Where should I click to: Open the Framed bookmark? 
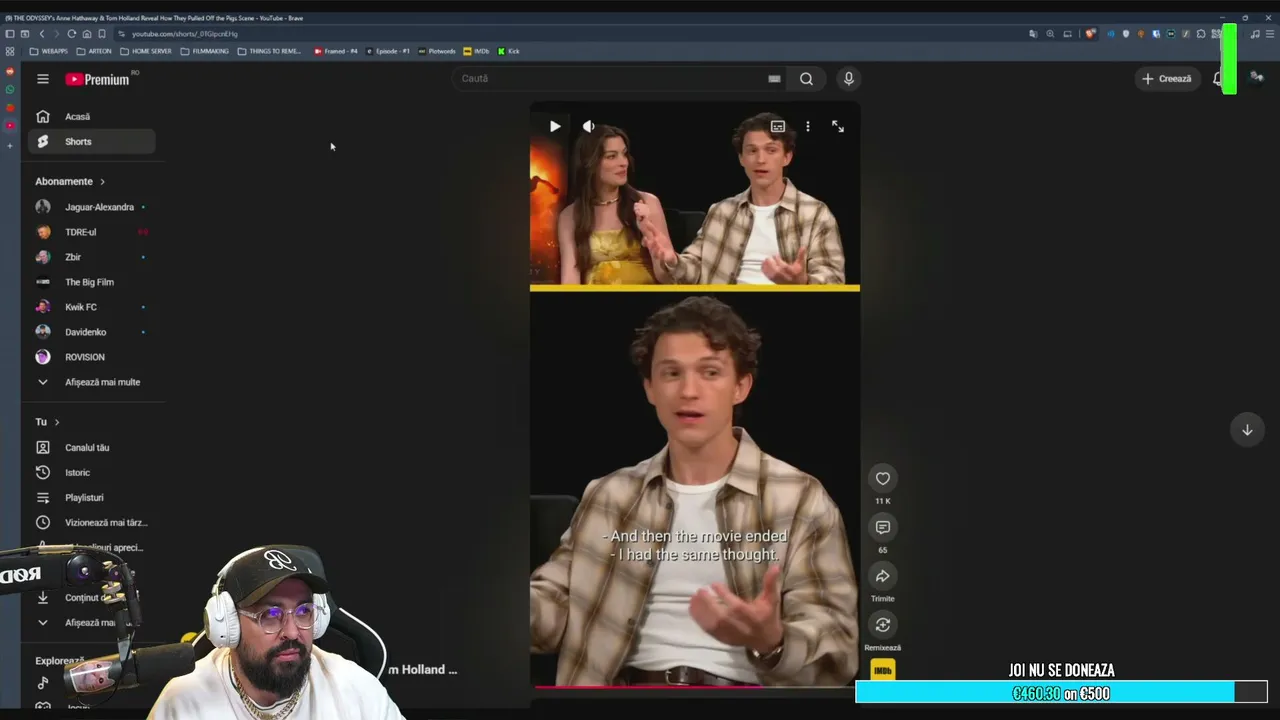pyautogui.click(x=336, y=51)
